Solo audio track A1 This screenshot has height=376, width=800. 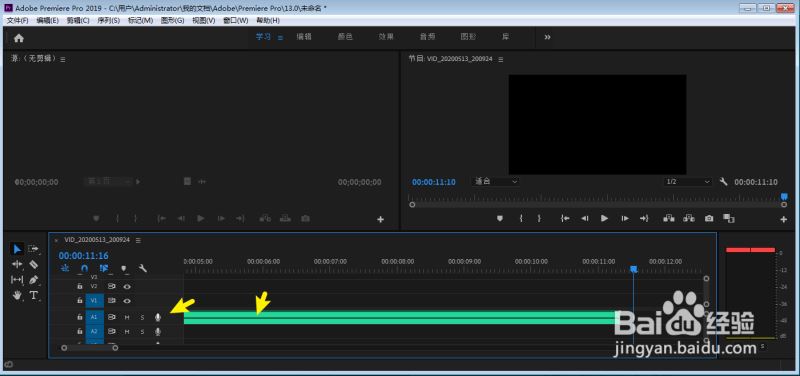coord(142,317)
